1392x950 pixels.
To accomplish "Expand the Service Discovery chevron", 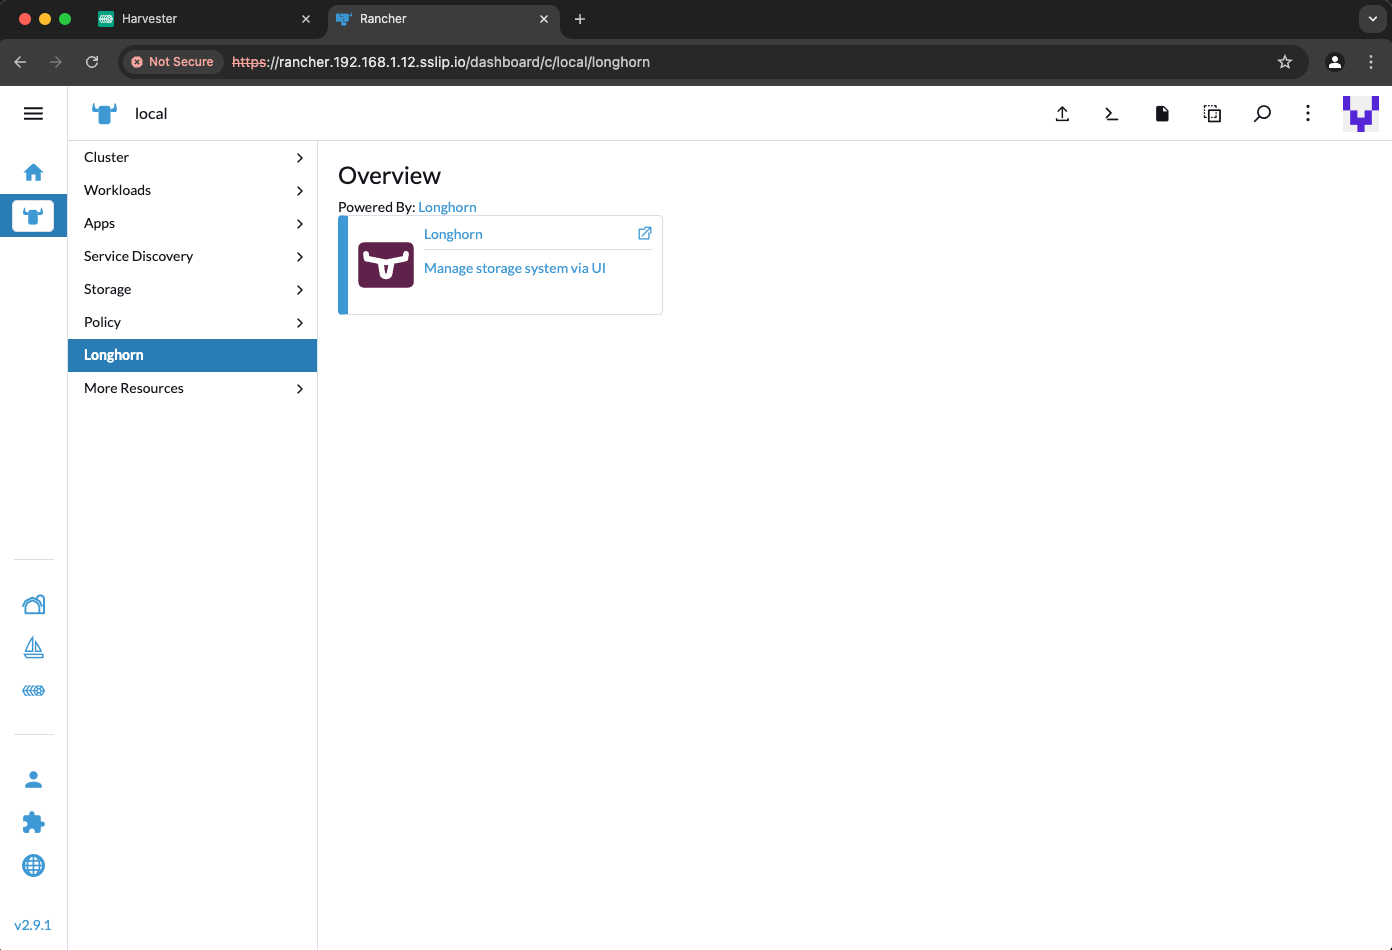I will point(299,257).
